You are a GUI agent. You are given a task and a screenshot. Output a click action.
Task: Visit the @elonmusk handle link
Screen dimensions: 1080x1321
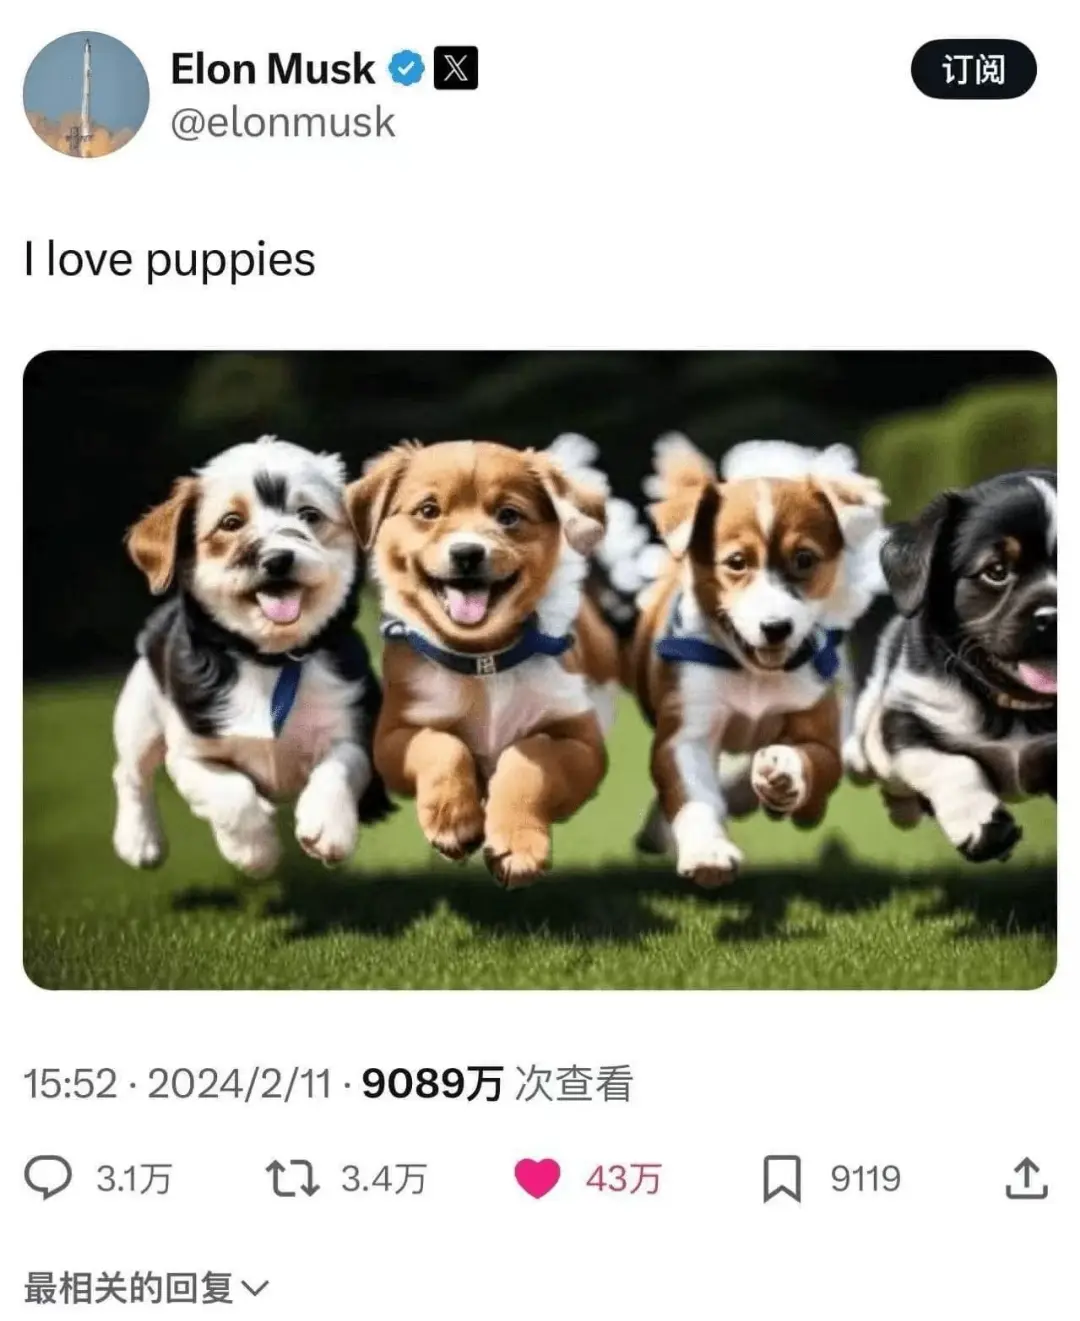point(283,123)
